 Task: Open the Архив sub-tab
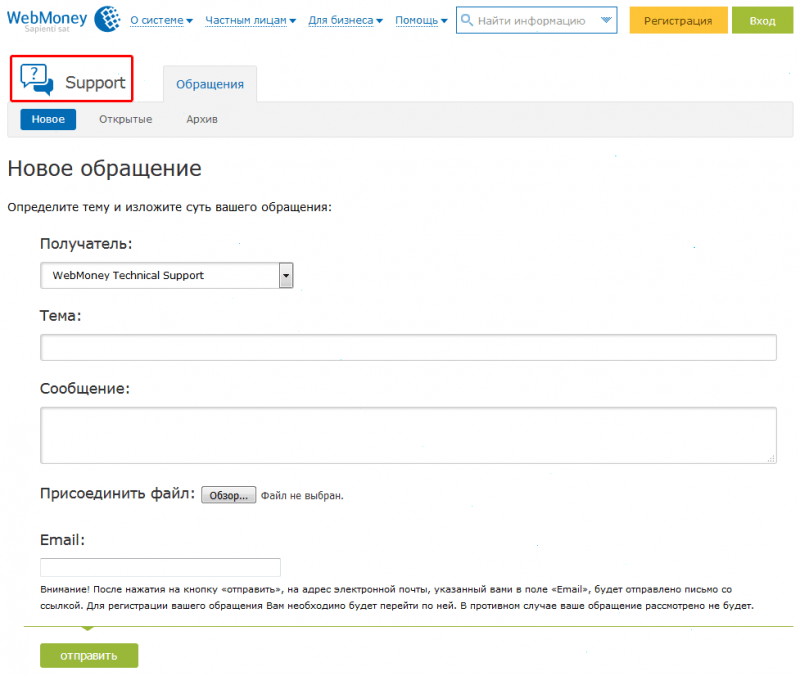point(202,119)
